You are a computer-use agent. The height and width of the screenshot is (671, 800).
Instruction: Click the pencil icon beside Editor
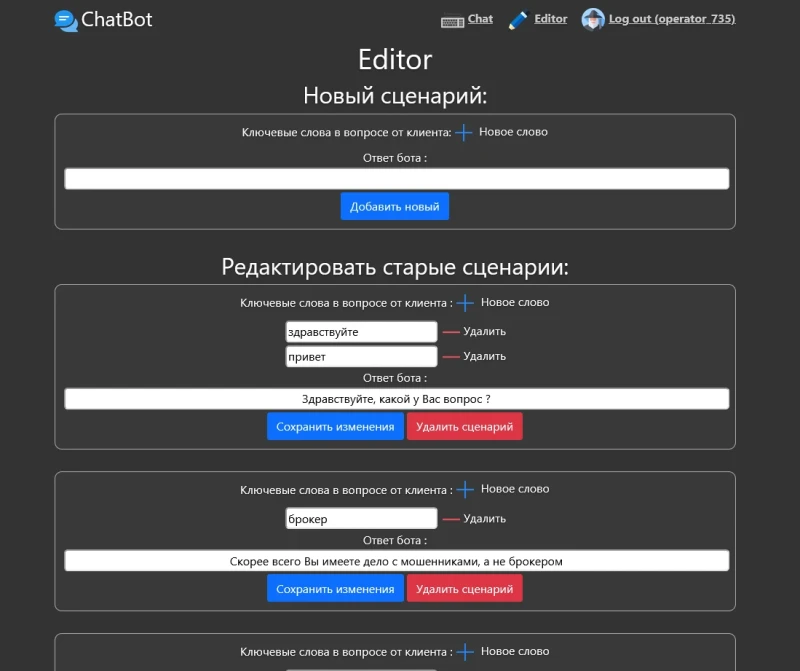(518, 20)
